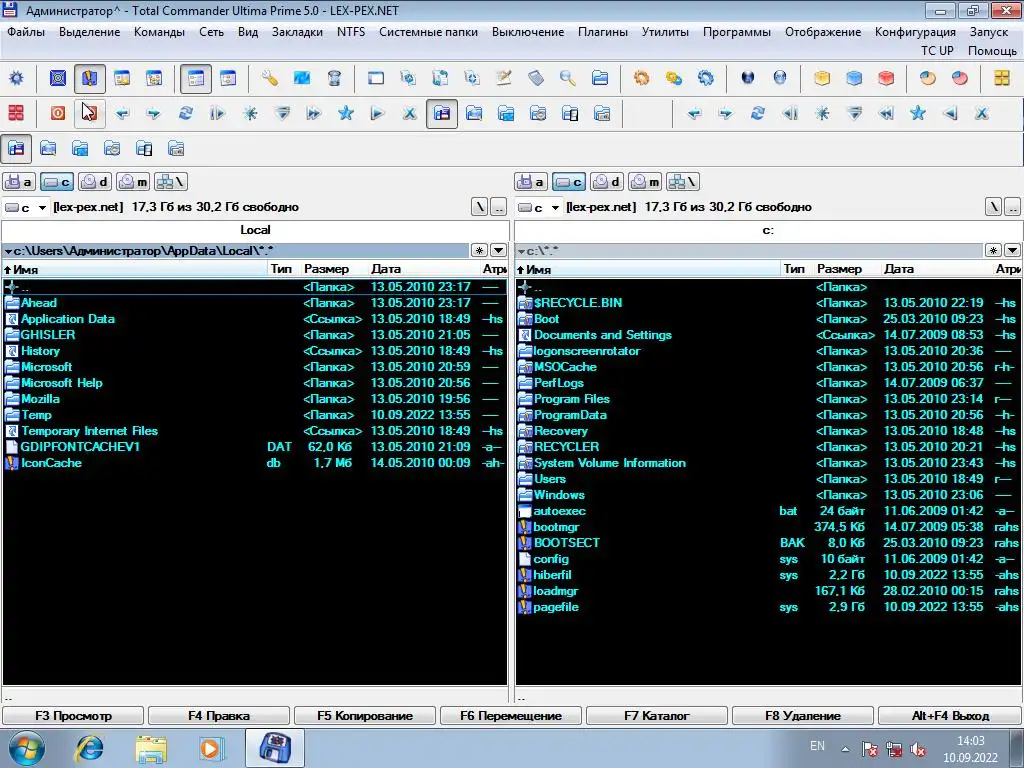Viewport: 1024px width, 768px height.
Task: Open Windows Start button
Action: click(26, 748)
